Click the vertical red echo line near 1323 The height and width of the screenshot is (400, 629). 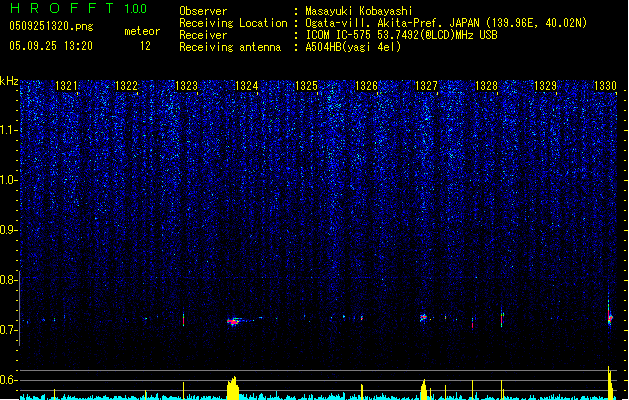click(x=184, y=320)
